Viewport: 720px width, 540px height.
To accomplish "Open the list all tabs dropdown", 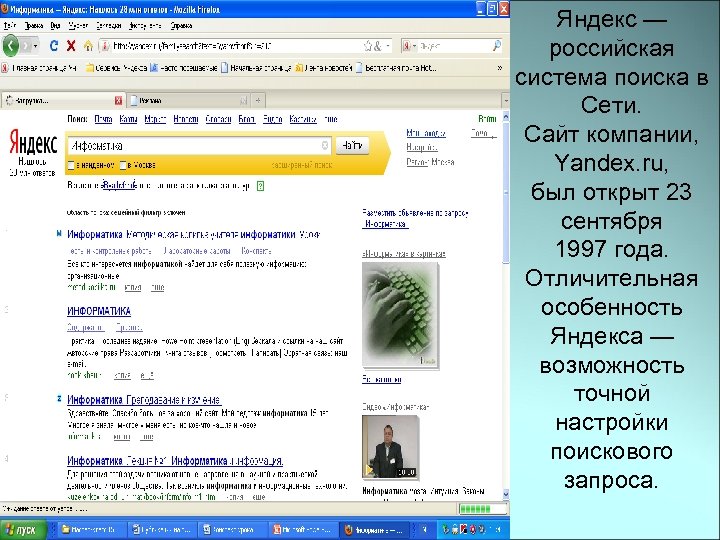I will (505, 101).
